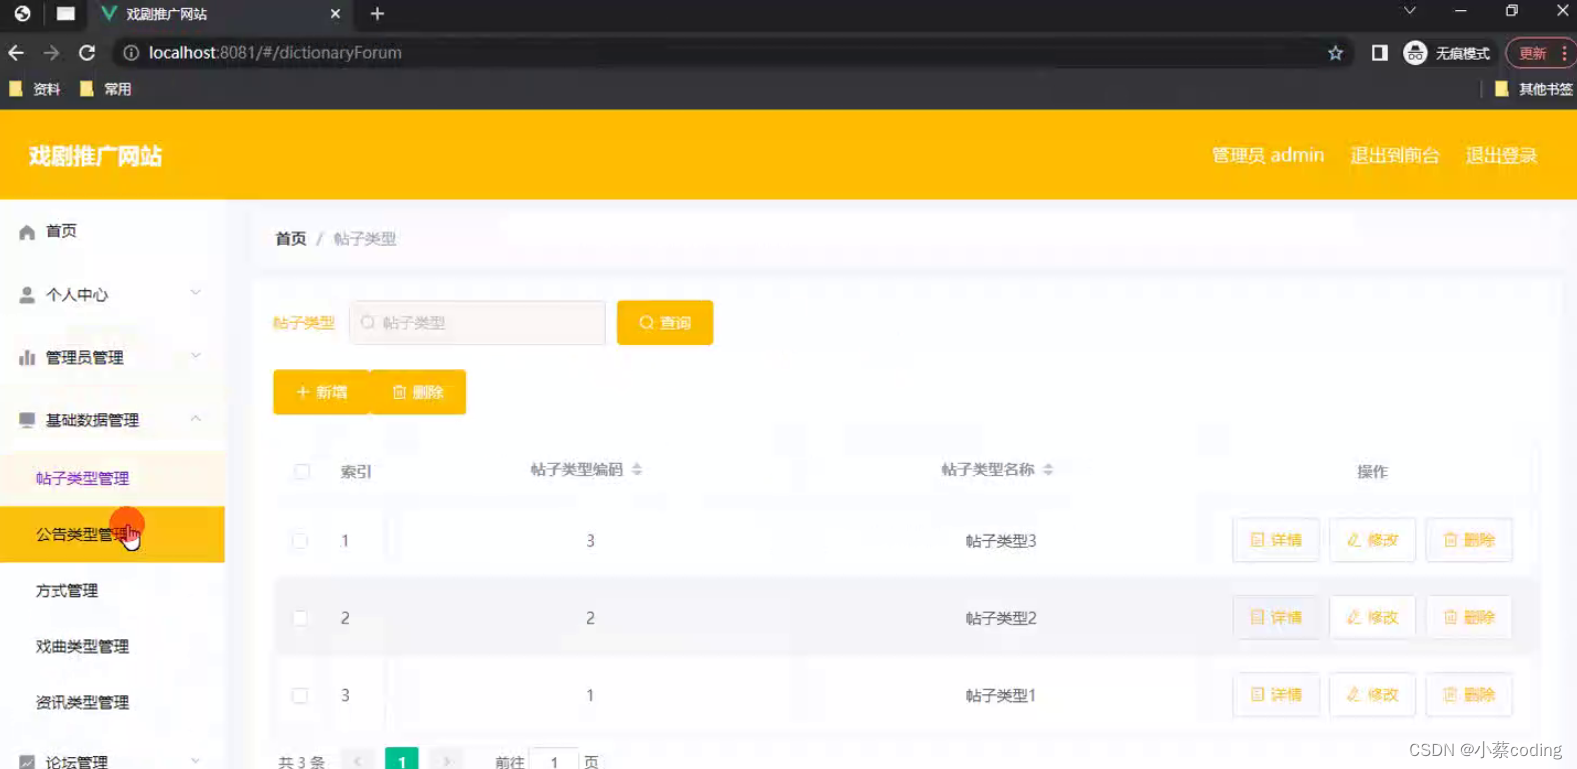Click the previous page arrow in pagination

click(357, 760)
